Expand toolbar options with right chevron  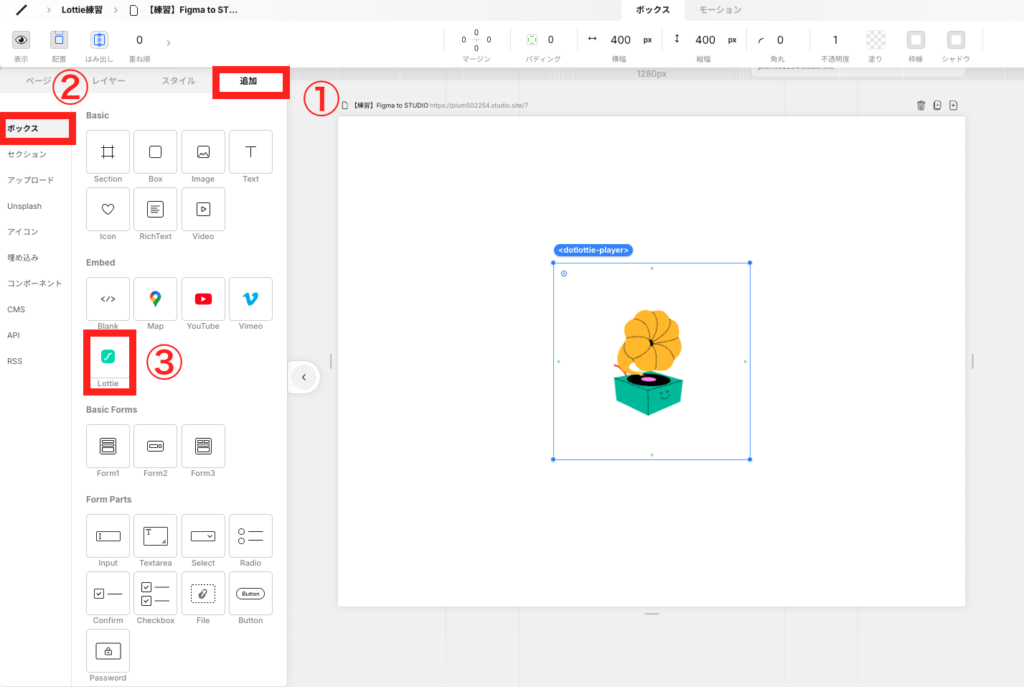tap(168, 42)
